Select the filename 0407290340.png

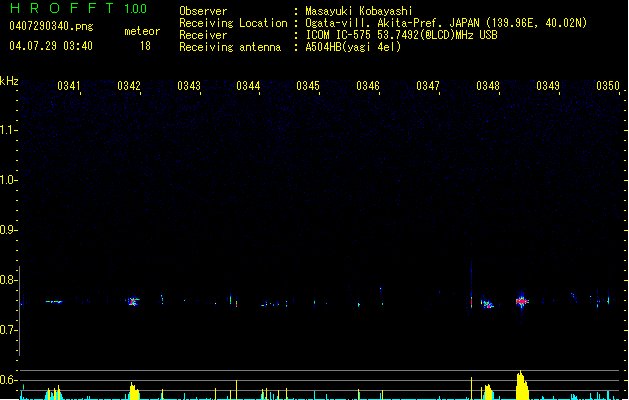[51, 26]
